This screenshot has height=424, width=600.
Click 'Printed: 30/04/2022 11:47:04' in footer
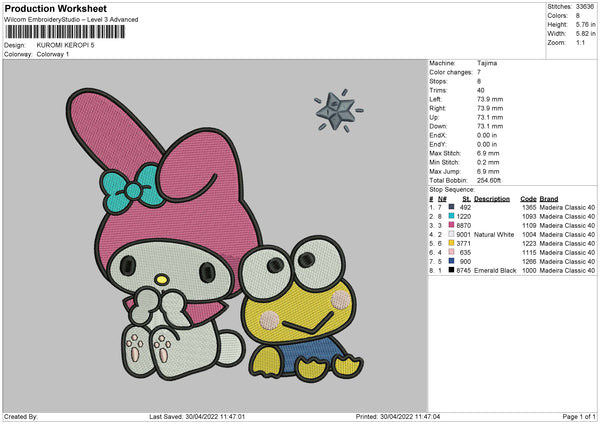(x=398, y=417)
